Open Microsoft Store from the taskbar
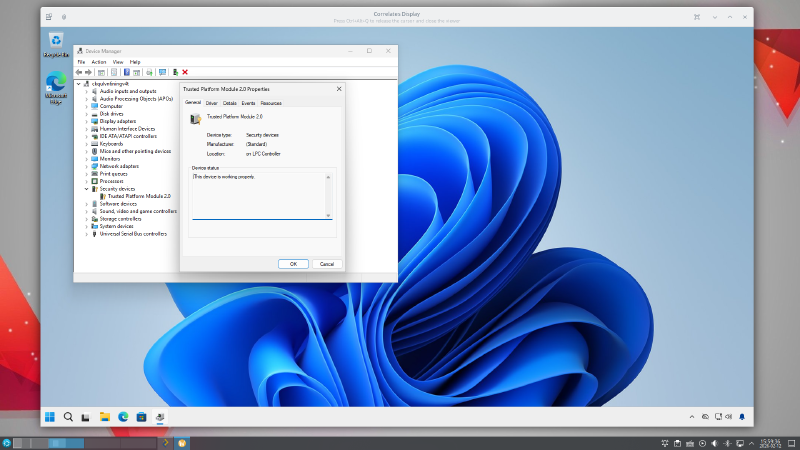 [x=141, y=417]
